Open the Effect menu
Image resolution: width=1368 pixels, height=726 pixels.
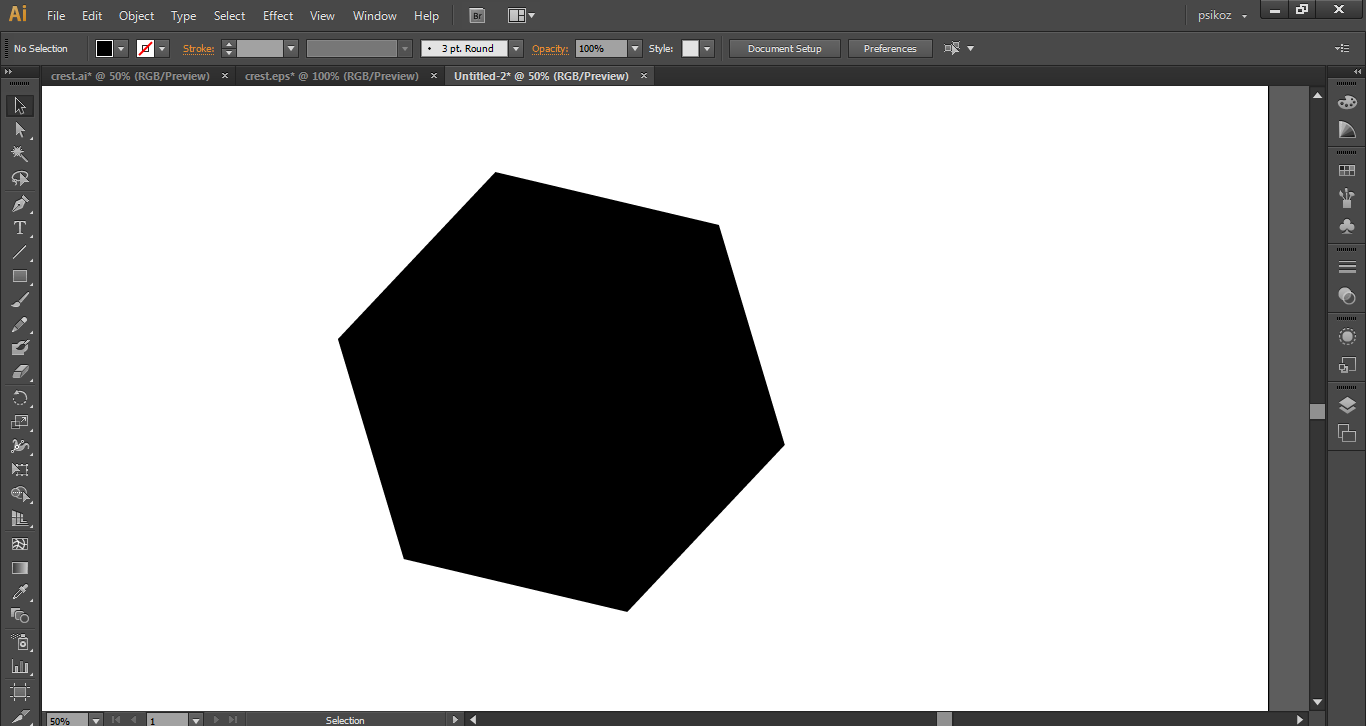point(278,16)
